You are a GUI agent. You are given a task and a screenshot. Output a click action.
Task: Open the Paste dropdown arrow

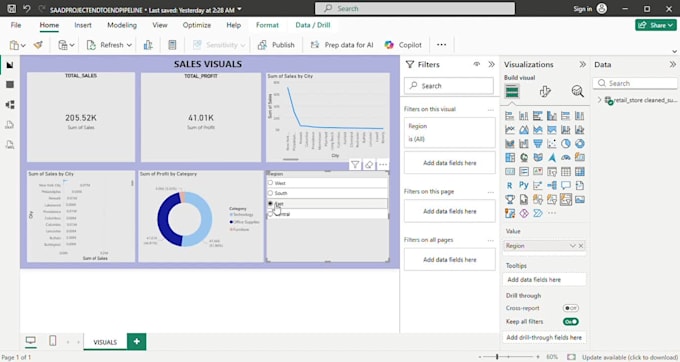pos(23,45)
